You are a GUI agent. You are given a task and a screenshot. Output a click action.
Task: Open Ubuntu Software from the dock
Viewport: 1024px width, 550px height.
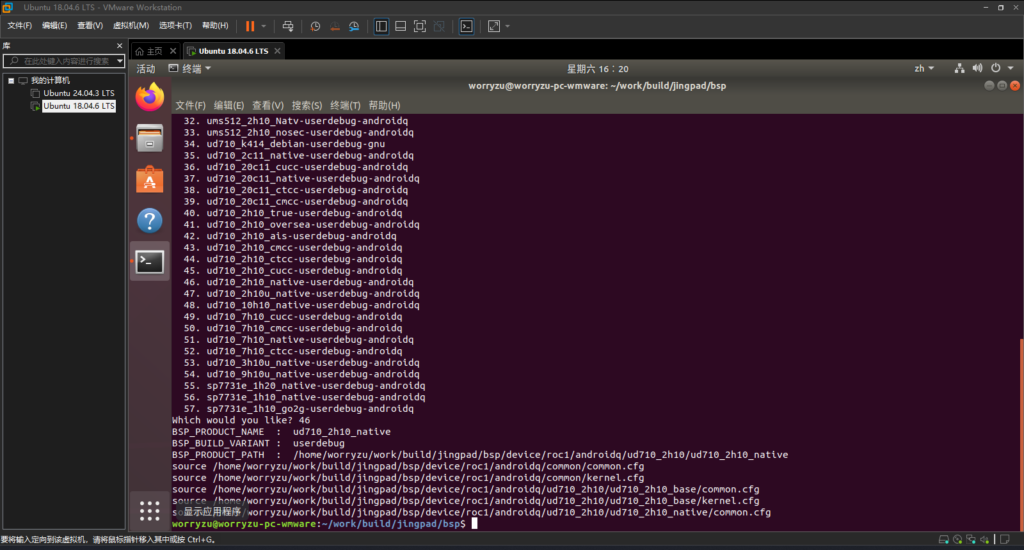click(x=149, y=179)
